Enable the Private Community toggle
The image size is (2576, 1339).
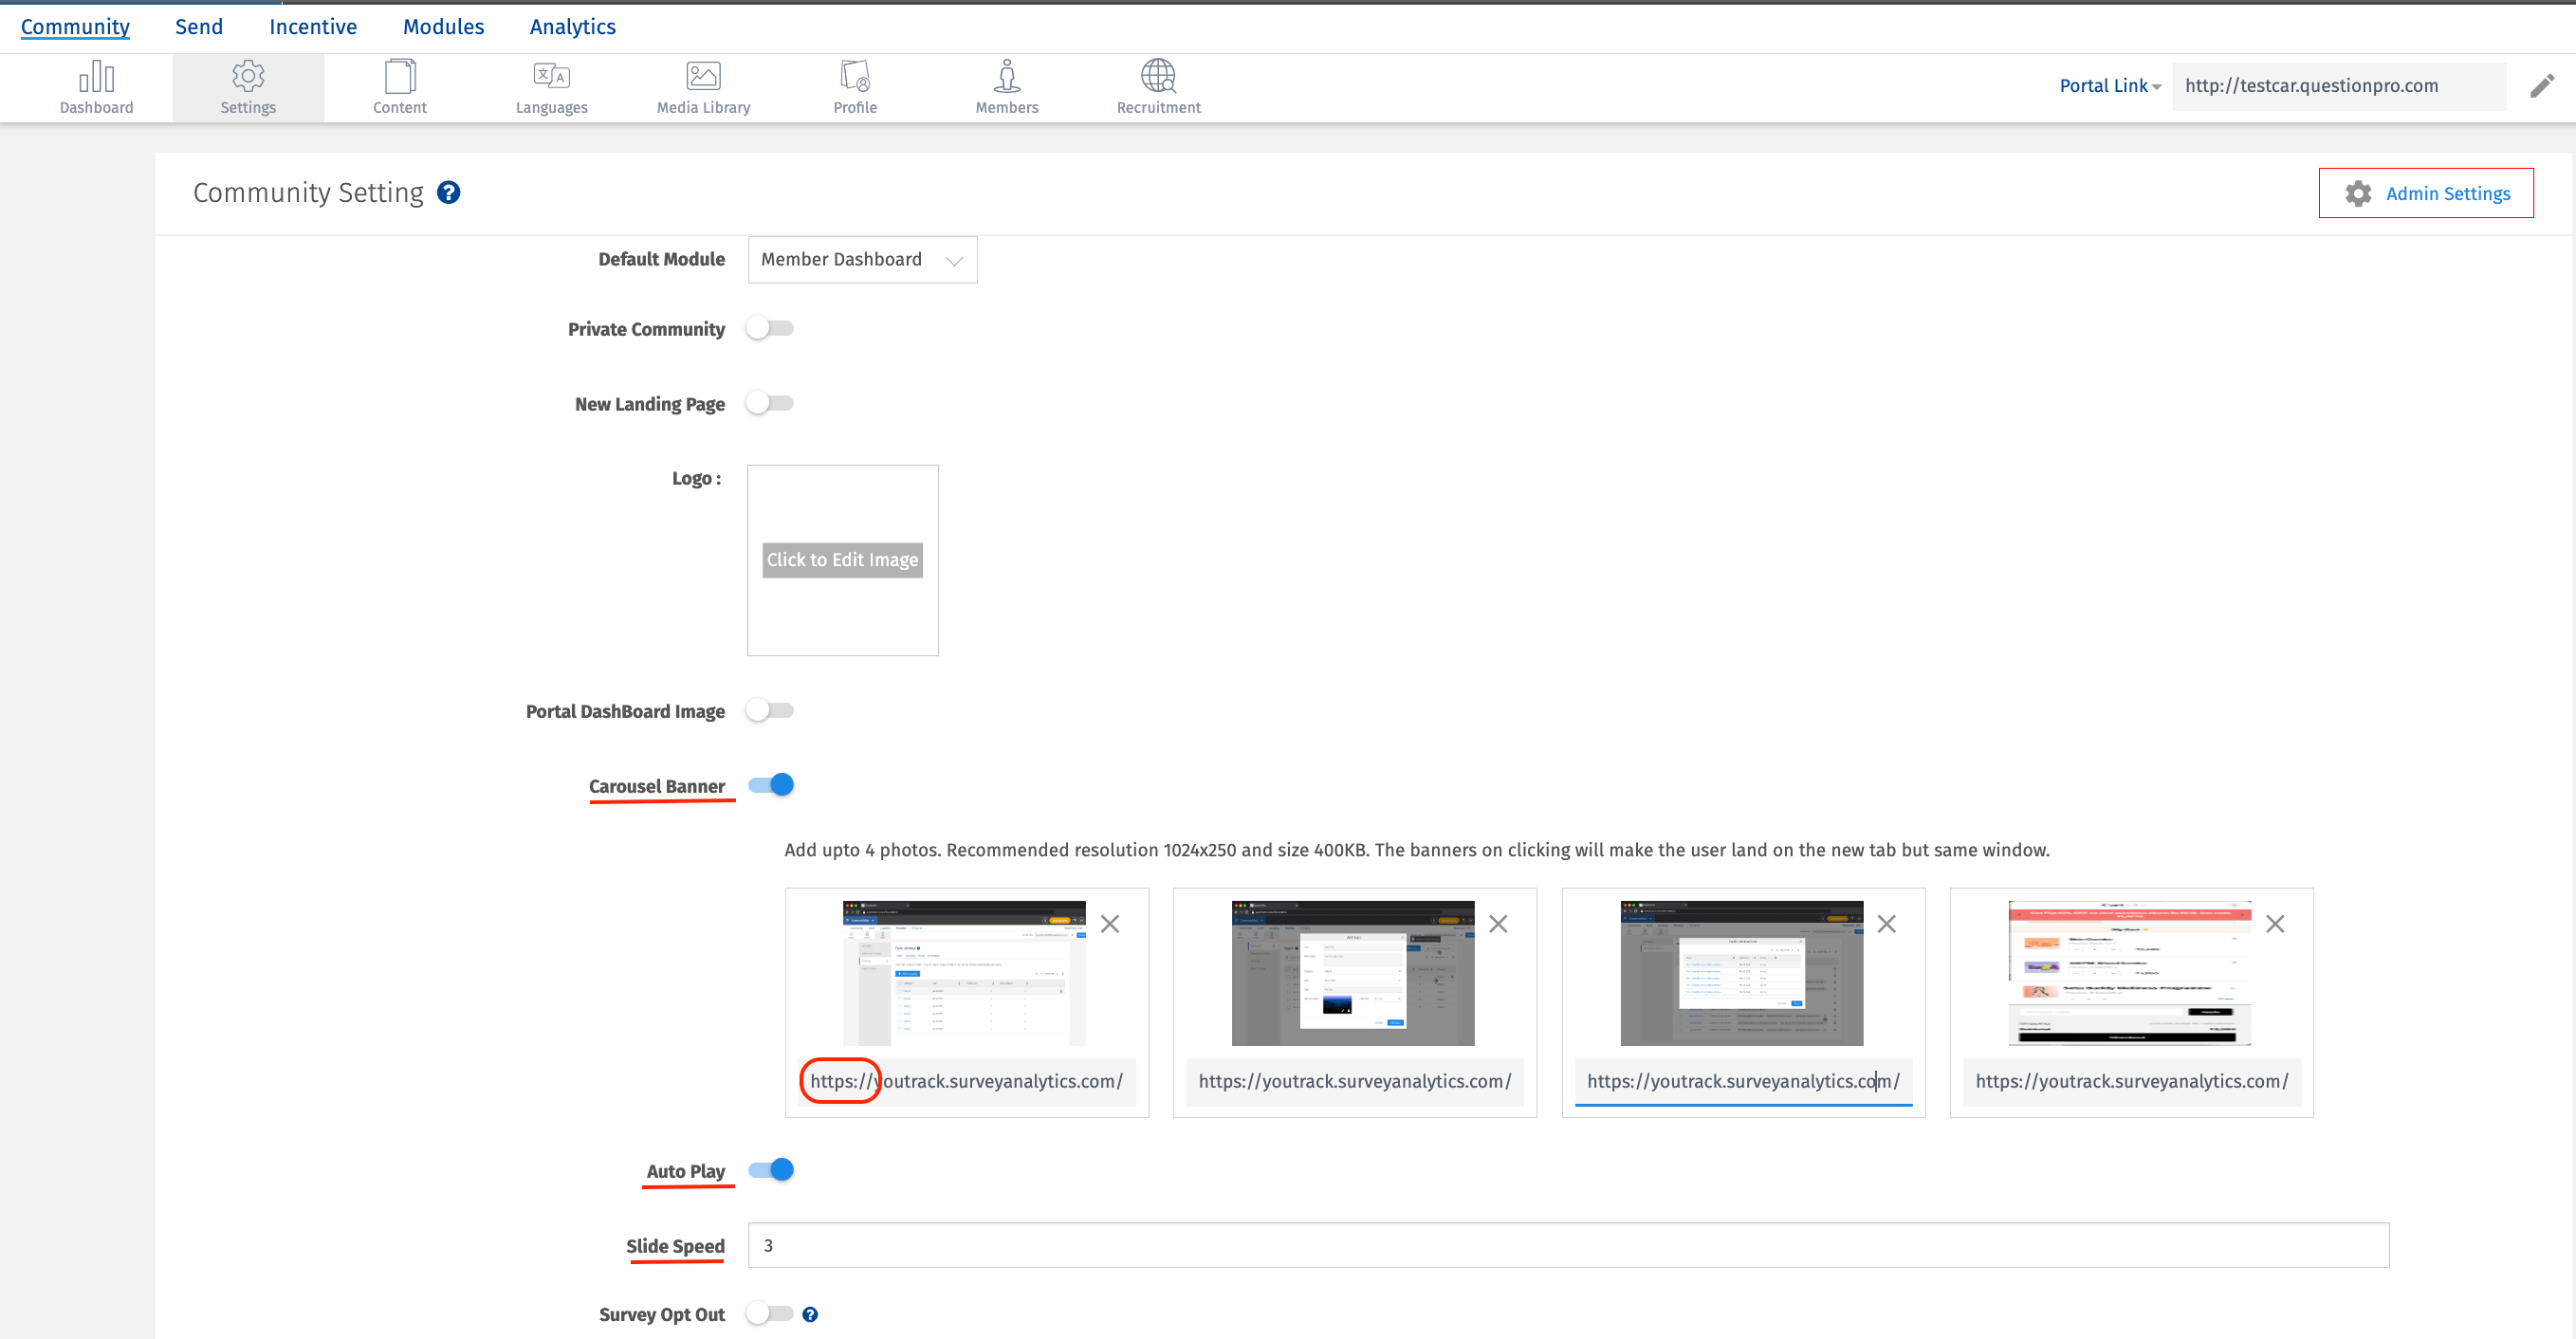(770, 328)
